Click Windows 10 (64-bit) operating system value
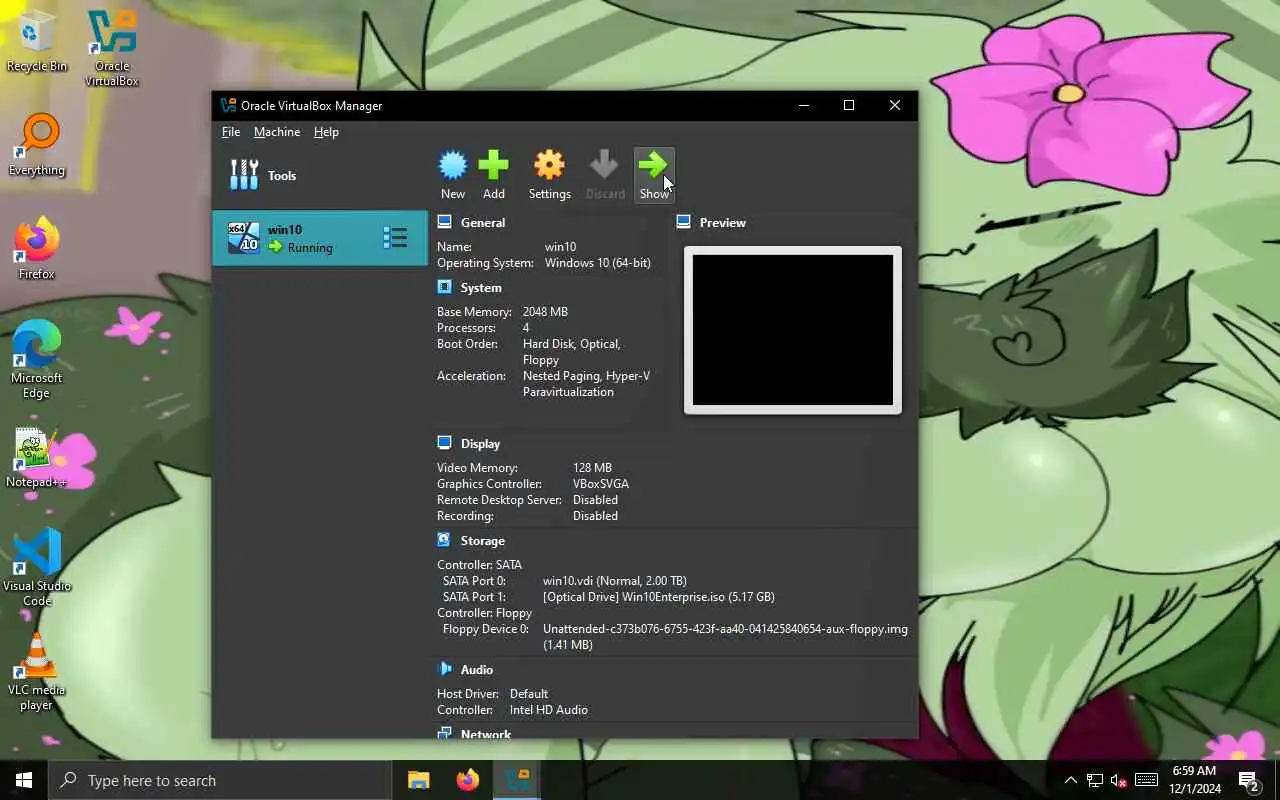The image size is (1280, 800). tap(598, 263)
